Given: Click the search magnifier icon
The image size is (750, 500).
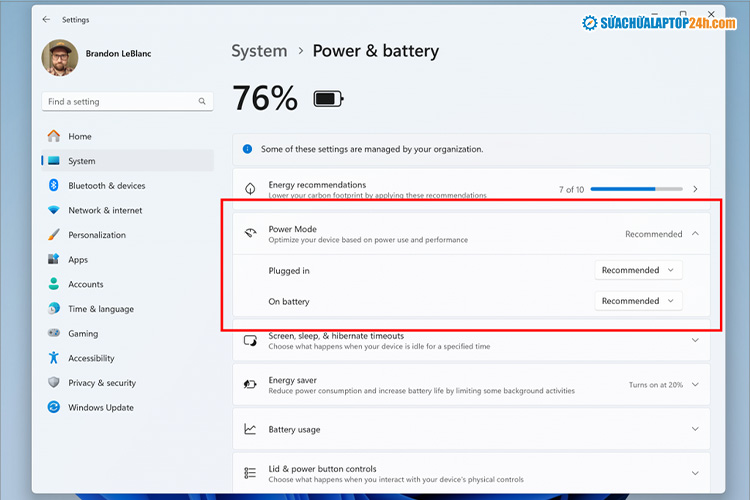Looking at the screenshot, I should tap(203, 102).
